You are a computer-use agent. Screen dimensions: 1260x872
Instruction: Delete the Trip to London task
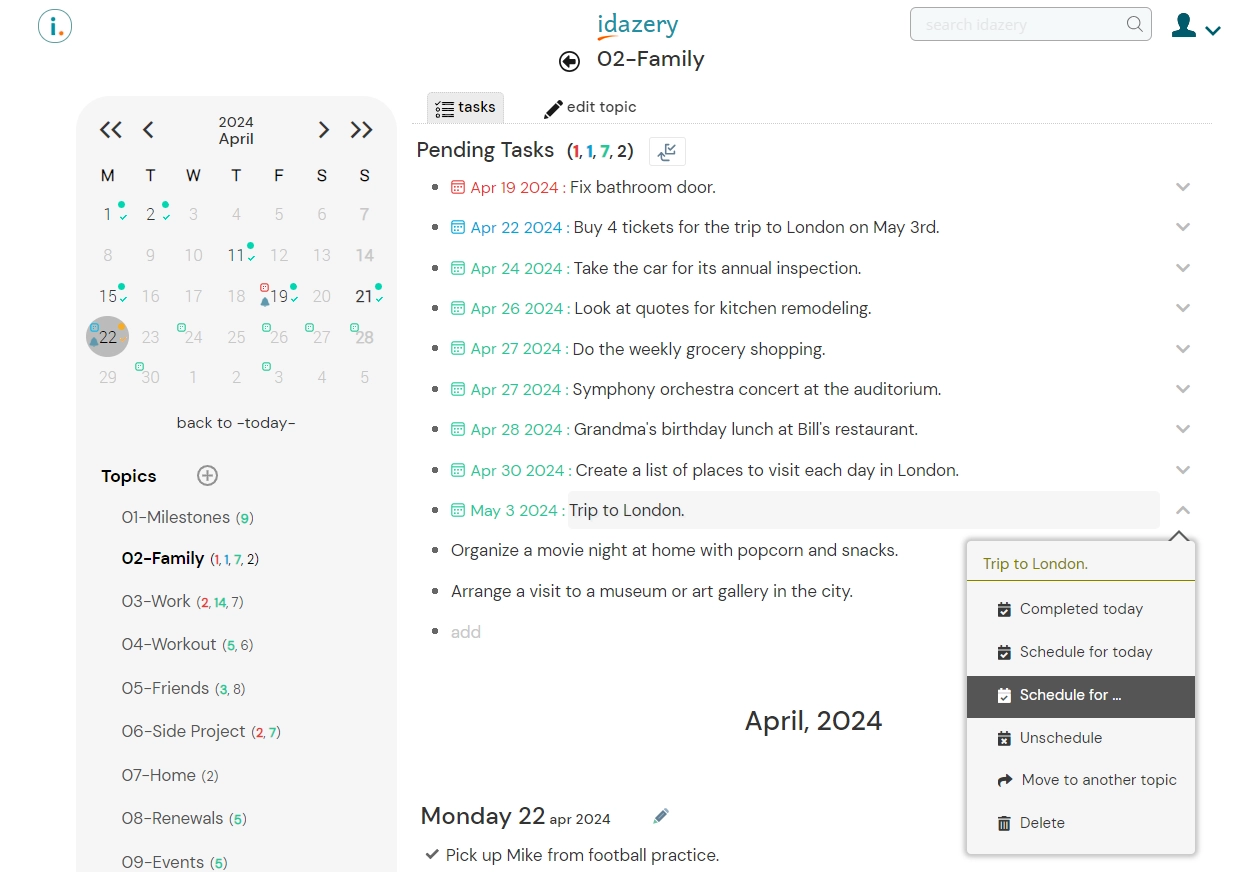[1081, 823]
